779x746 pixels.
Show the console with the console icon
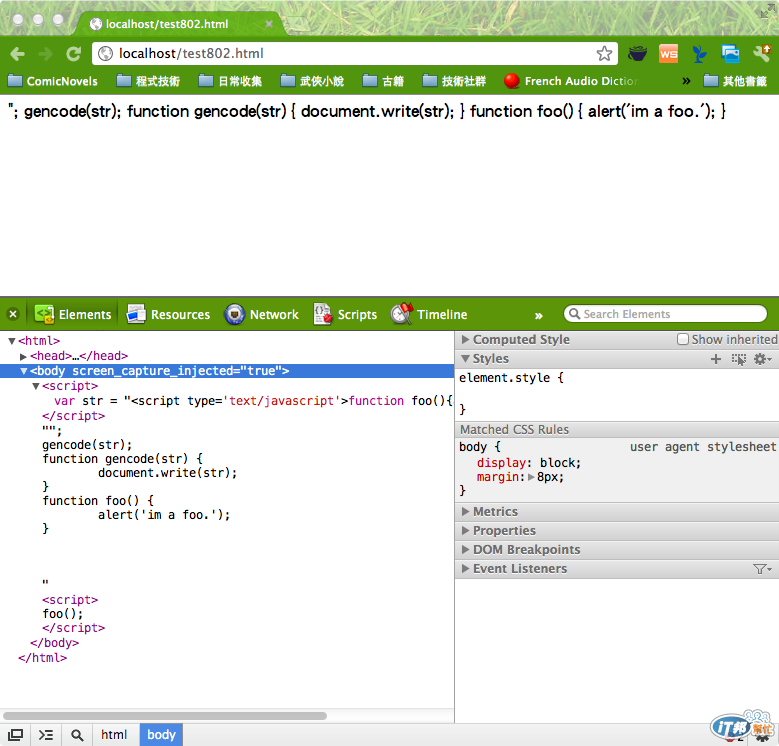tap(46, 735)
